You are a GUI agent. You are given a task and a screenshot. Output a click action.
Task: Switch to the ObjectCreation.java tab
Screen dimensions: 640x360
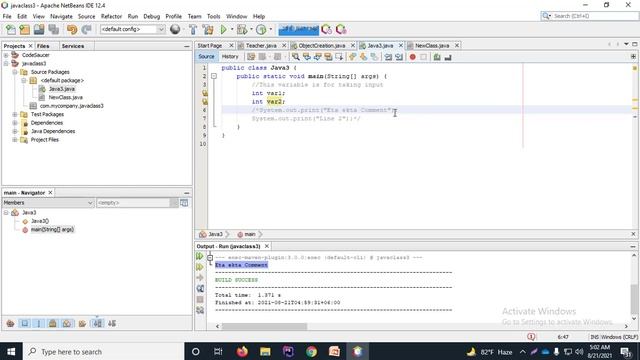point(322,45)
